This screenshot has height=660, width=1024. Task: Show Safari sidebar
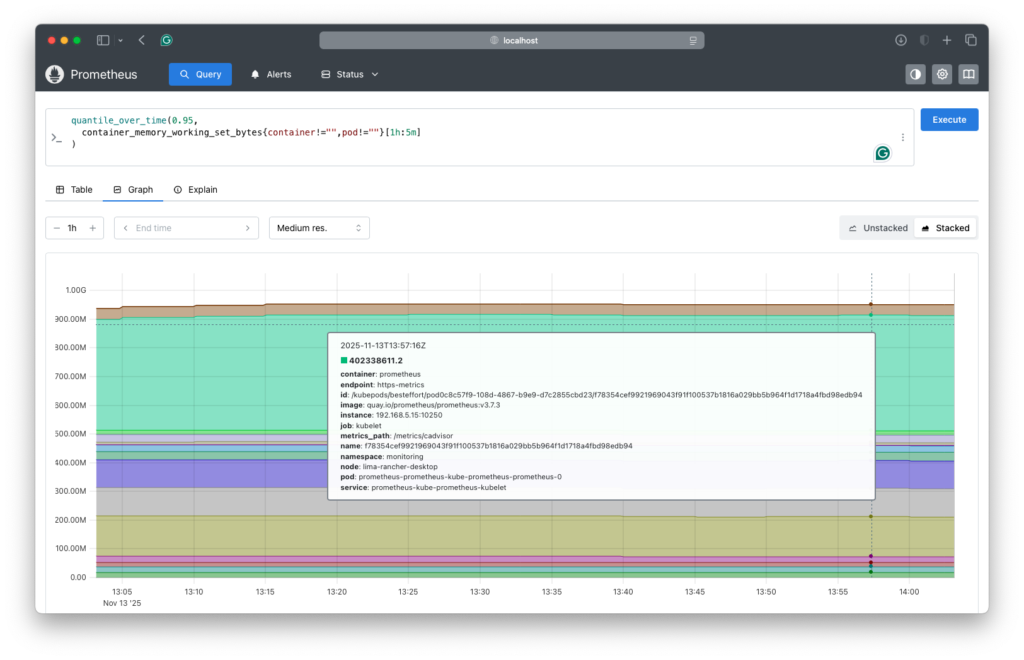coord(103,40)
